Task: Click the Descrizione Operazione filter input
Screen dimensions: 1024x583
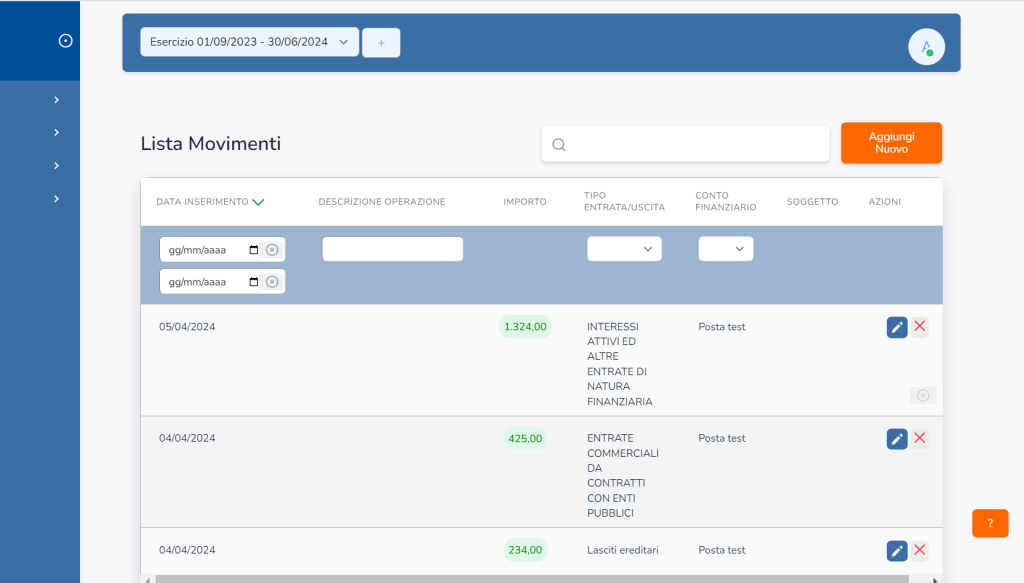Action: click(x=392, y=249)
